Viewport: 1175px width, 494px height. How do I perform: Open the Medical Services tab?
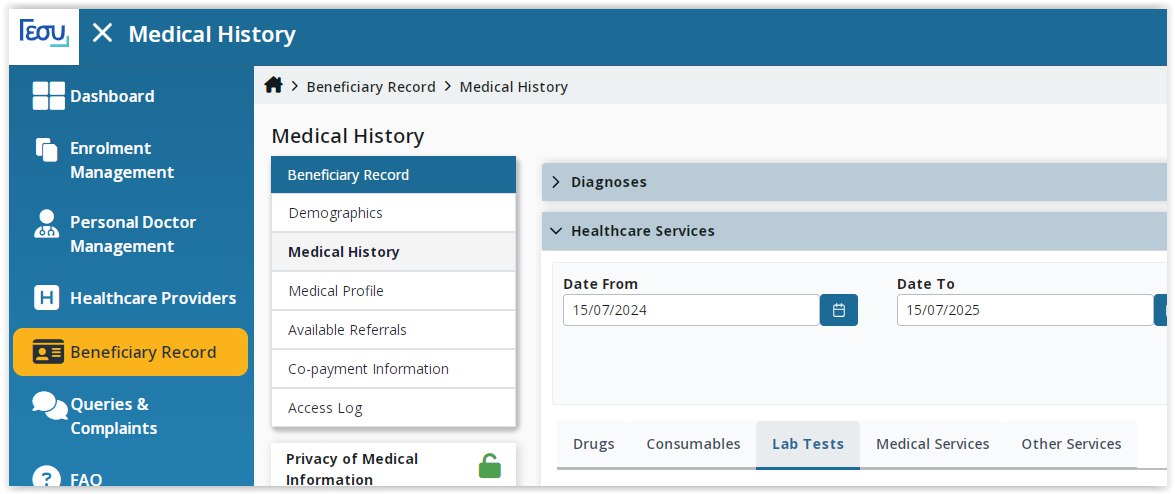(932, 444)
